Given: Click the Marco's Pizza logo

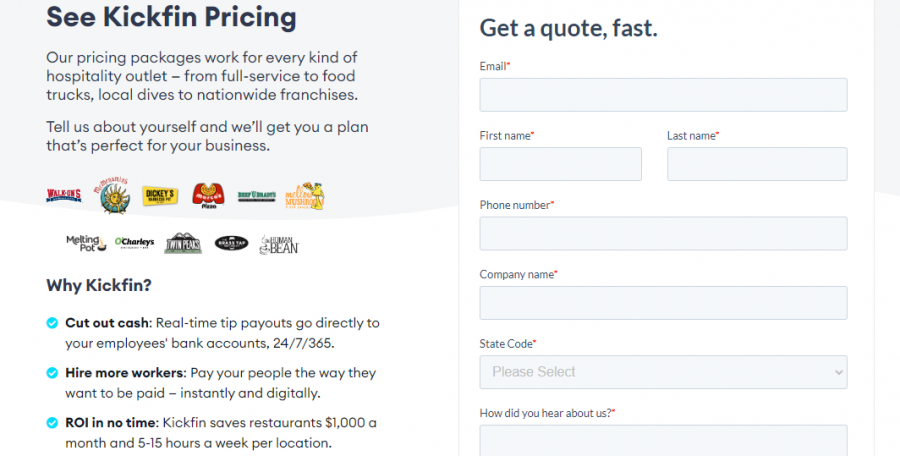Looking at the screenshot, I should point(207,195).
